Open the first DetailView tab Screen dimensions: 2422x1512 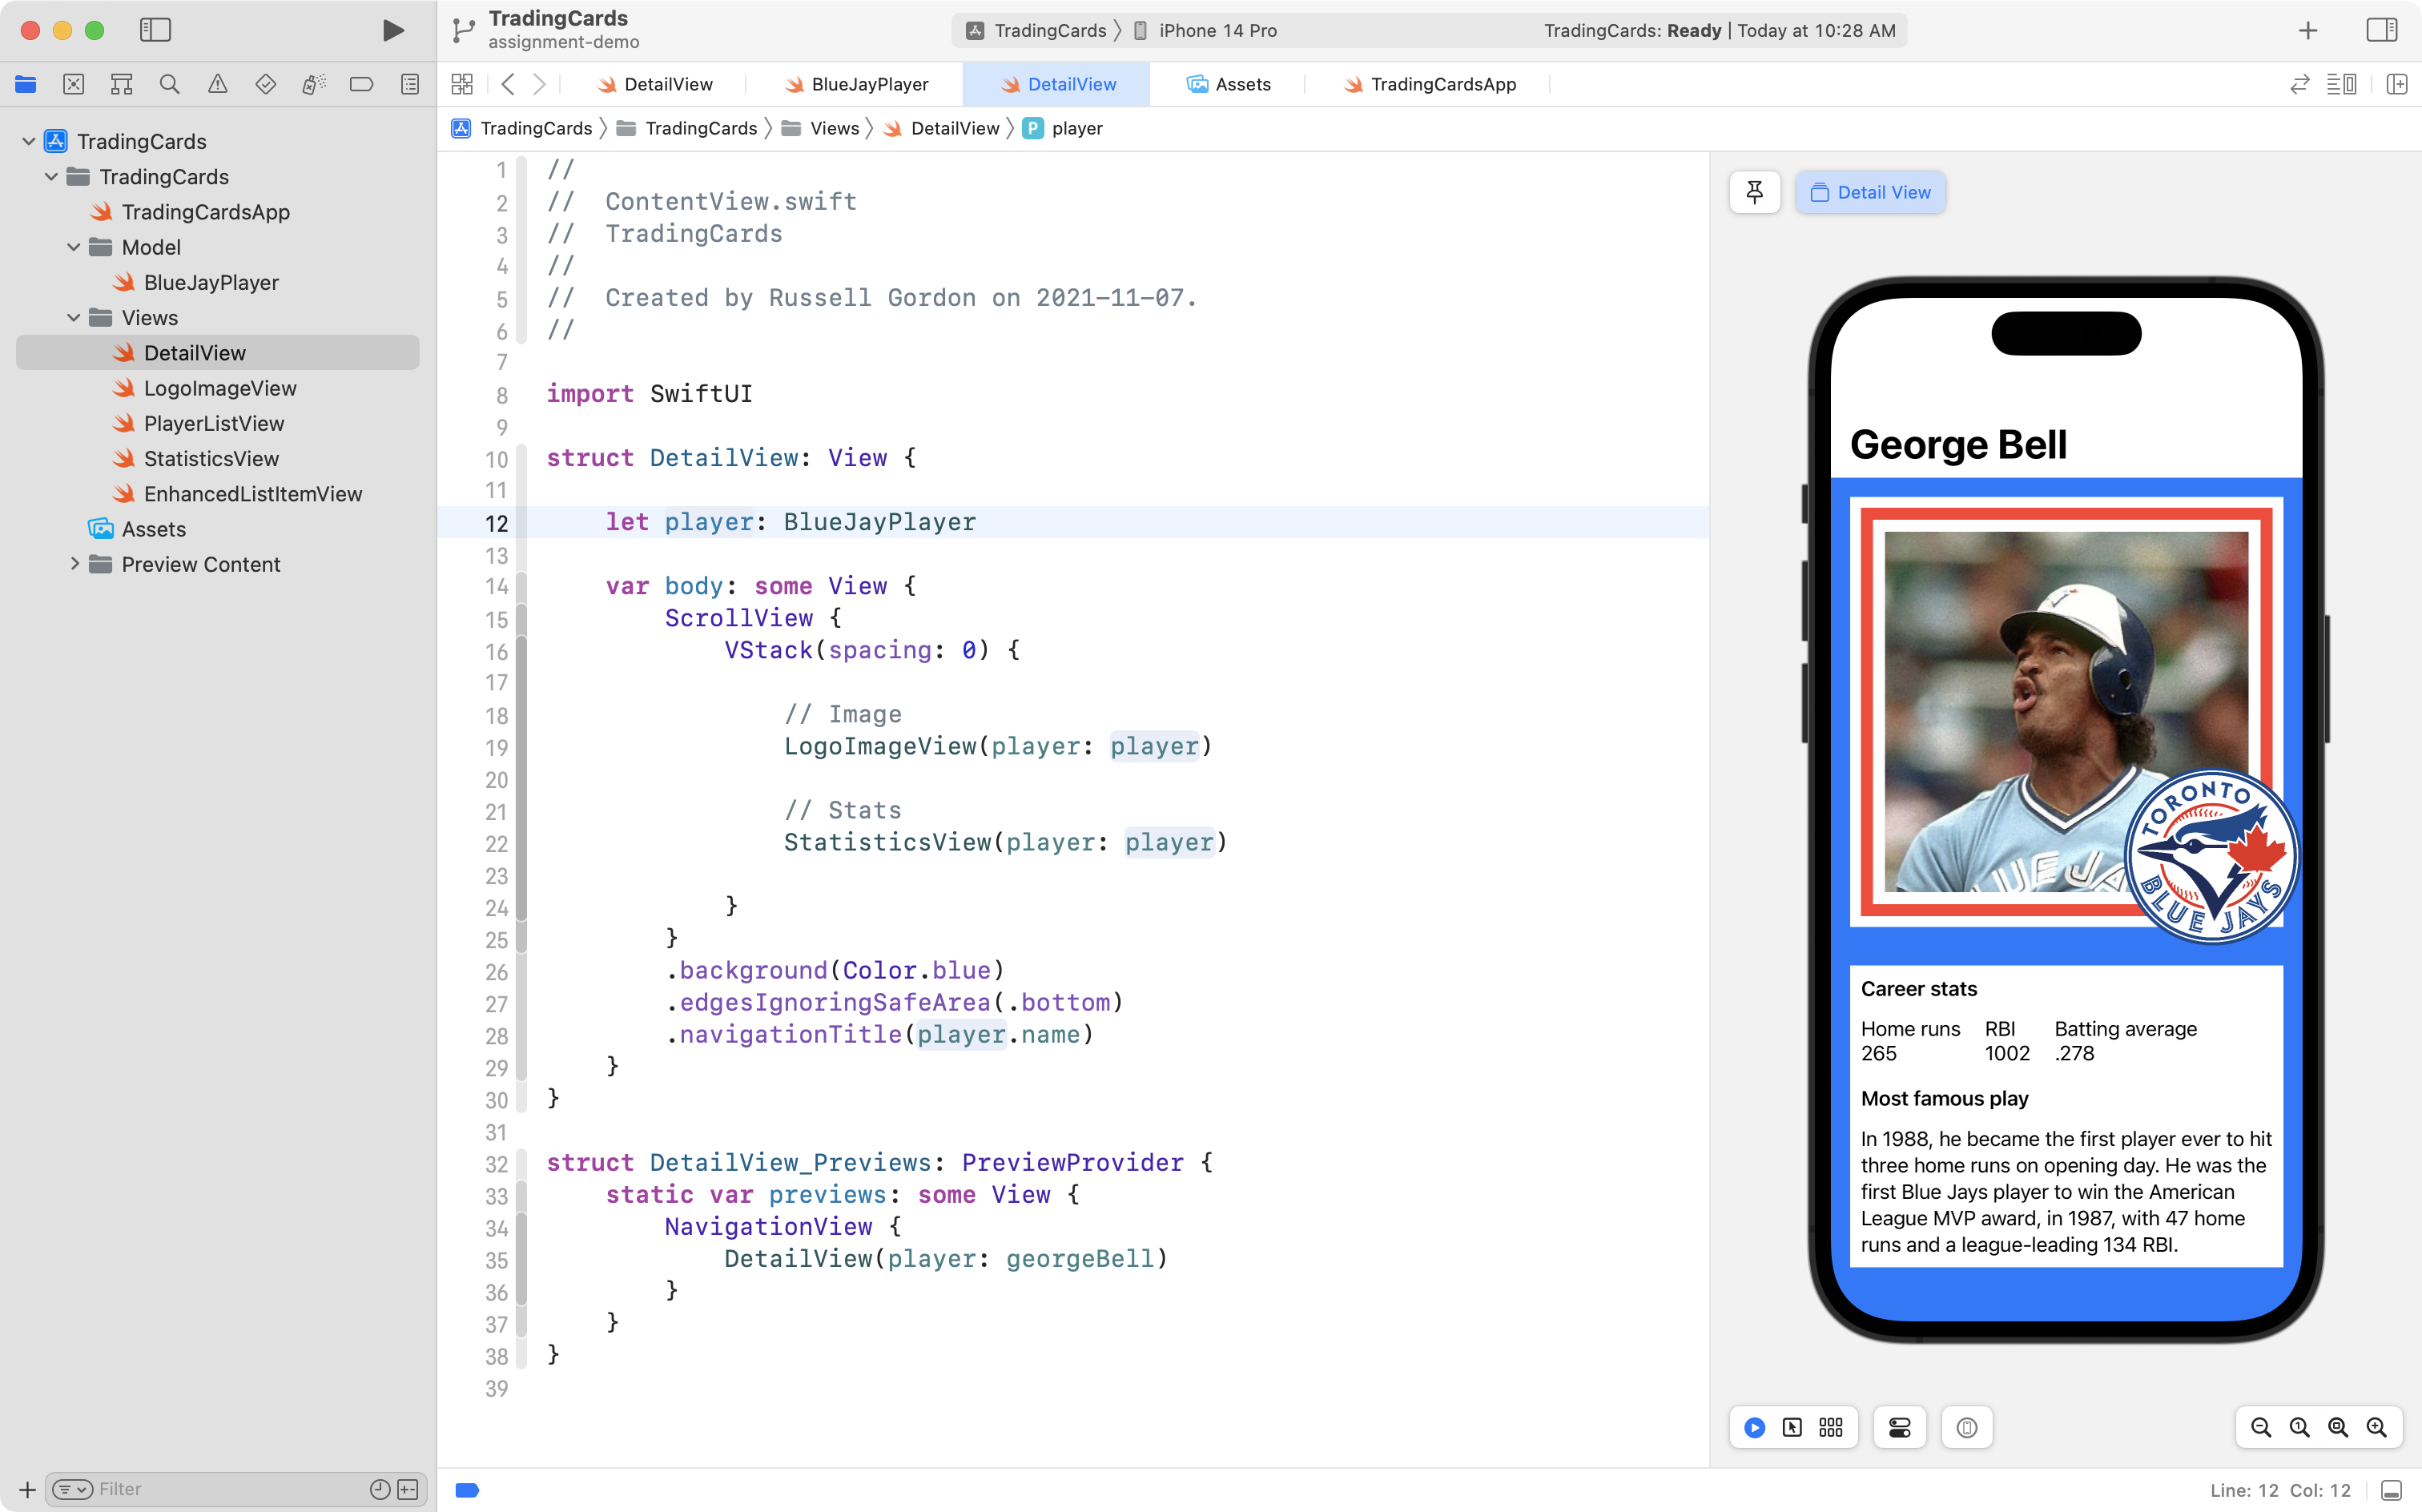[x=655, y=84]
